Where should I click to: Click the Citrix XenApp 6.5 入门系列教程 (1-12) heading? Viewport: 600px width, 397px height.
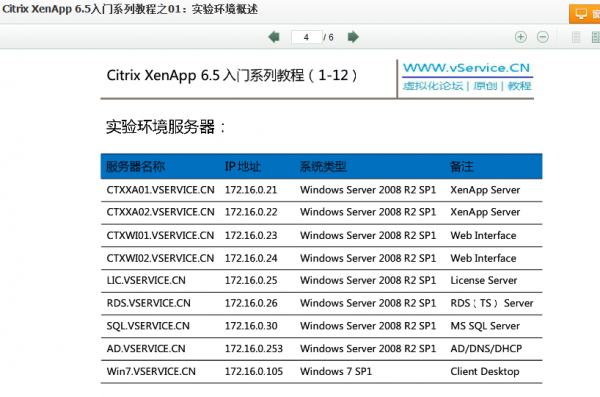tap(232, 75)
